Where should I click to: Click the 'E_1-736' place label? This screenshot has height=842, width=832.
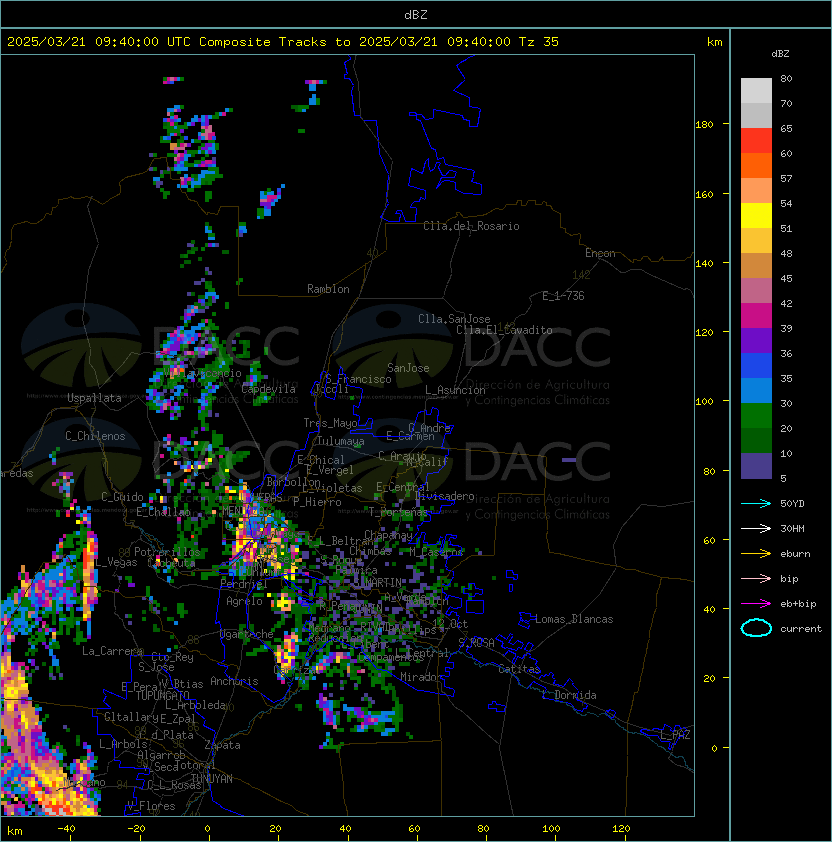coord(563,296)
